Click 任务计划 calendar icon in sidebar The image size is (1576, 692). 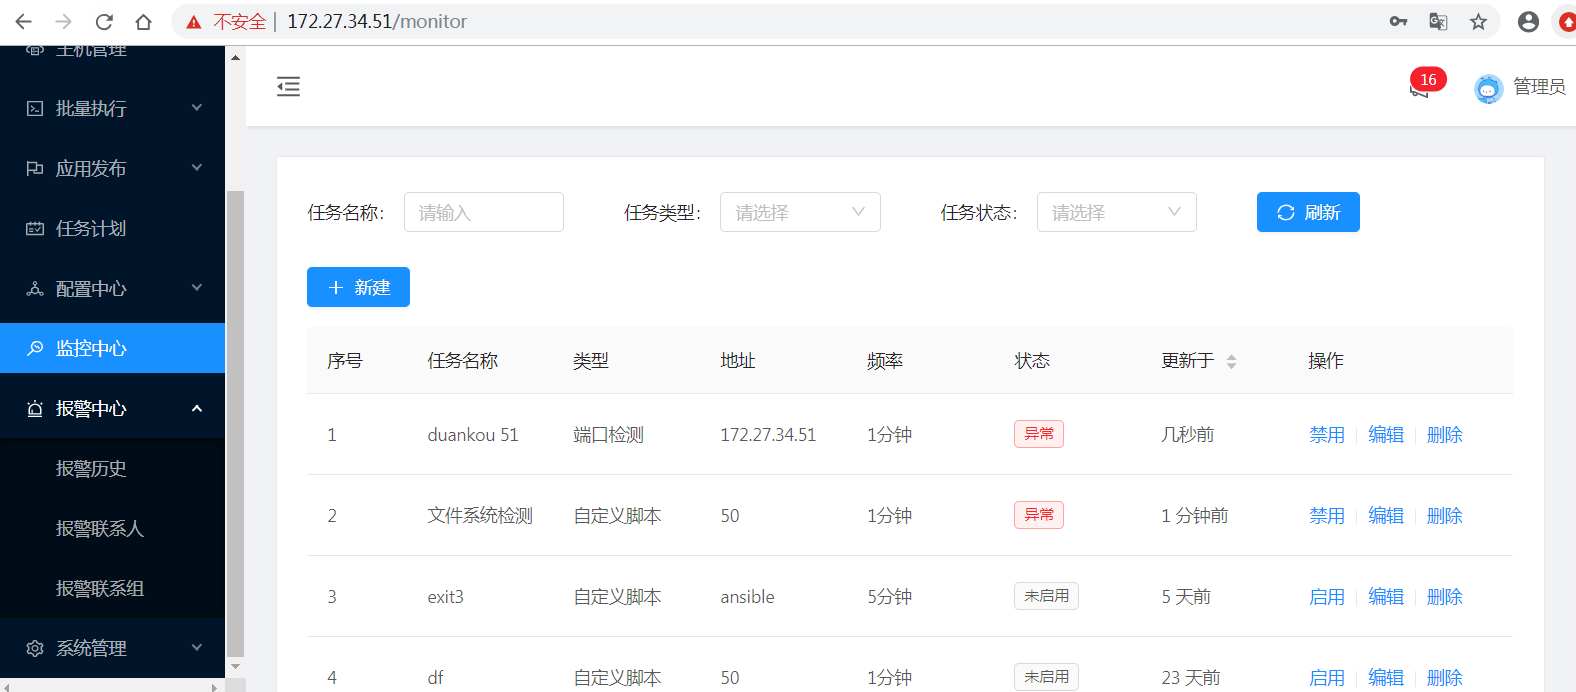coord(35,228)
